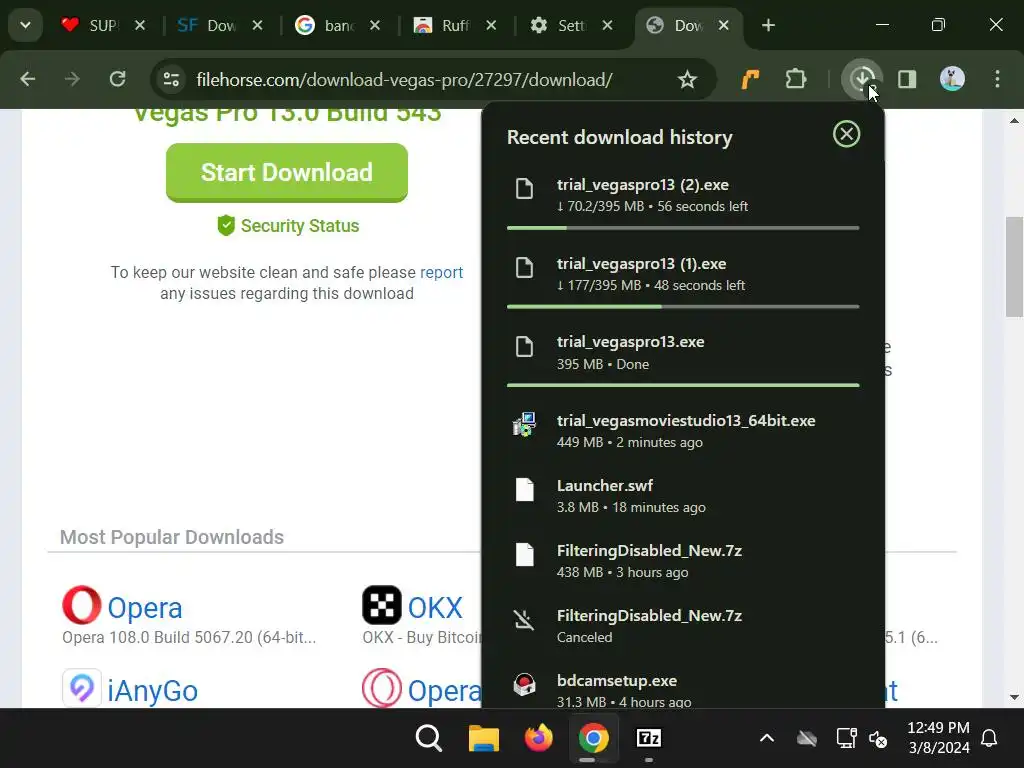Image resolution: width=1024 pixels, height=768 pixels.
Task: Open trial_vegasmoviestudio13_64bit.exe download
Action: tap(683, 431)
